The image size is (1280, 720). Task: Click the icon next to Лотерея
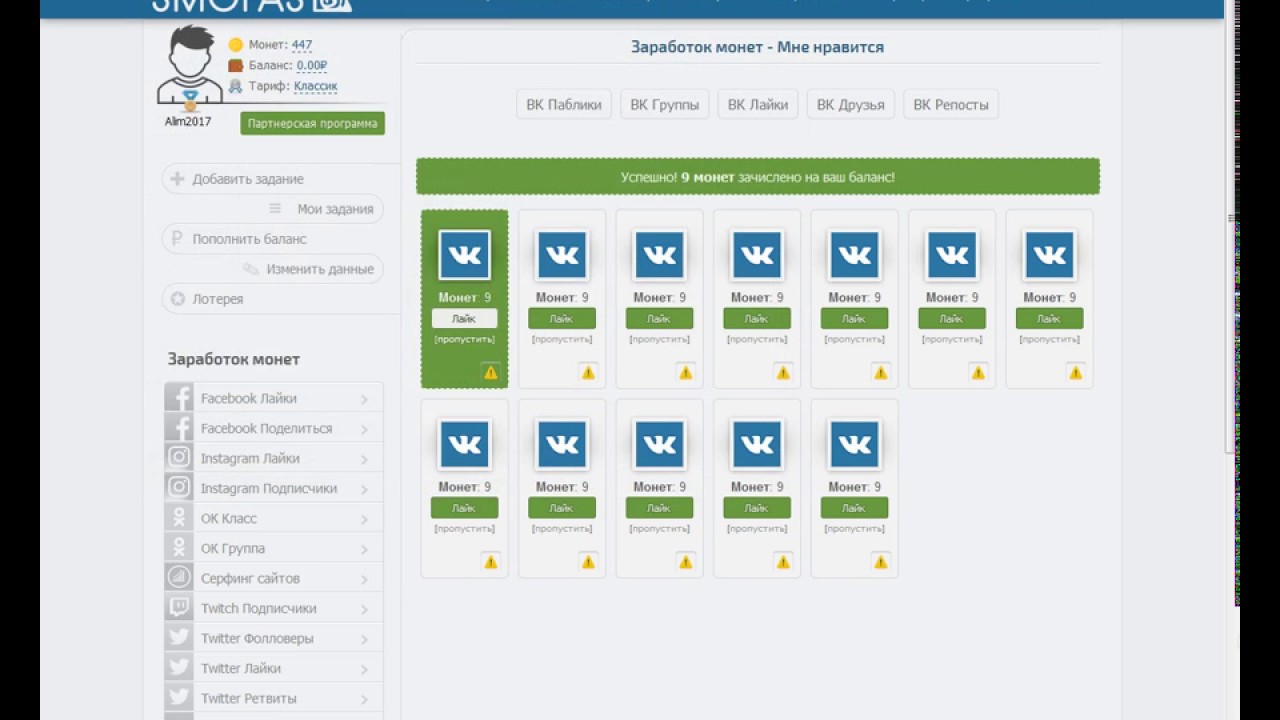pos(177,299)
